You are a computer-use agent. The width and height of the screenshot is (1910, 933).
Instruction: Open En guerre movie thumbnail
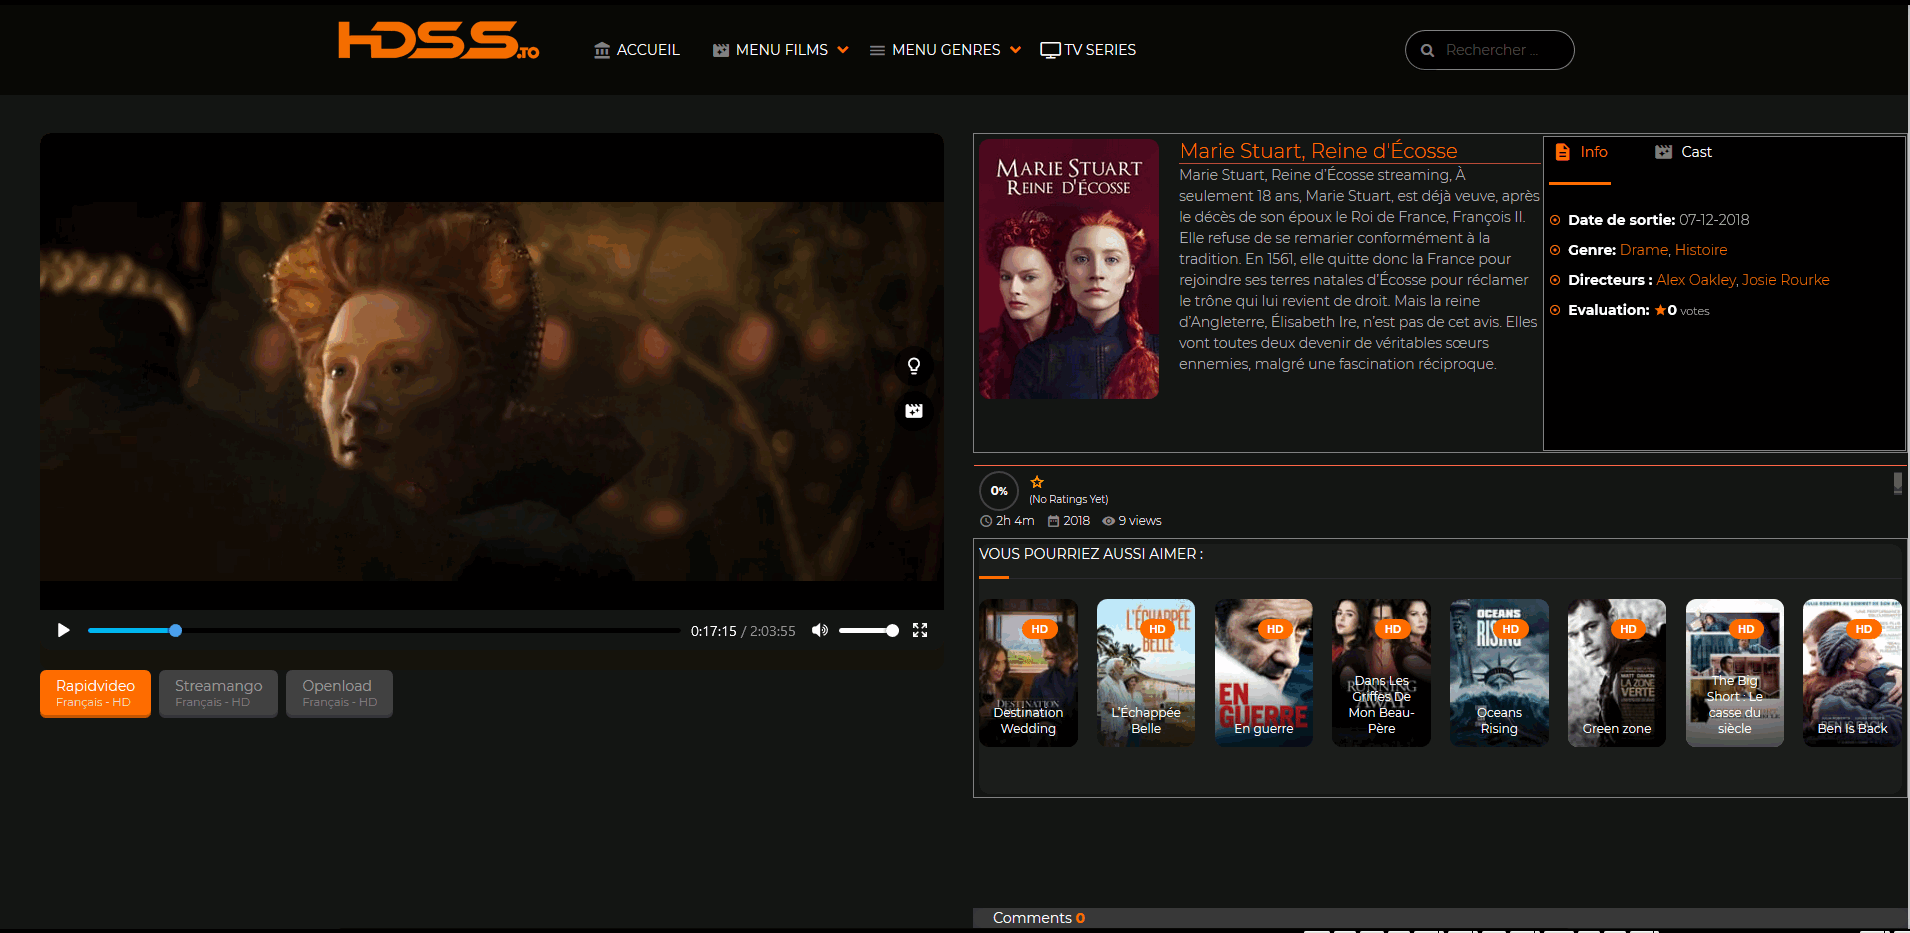tap(1263, 673)
